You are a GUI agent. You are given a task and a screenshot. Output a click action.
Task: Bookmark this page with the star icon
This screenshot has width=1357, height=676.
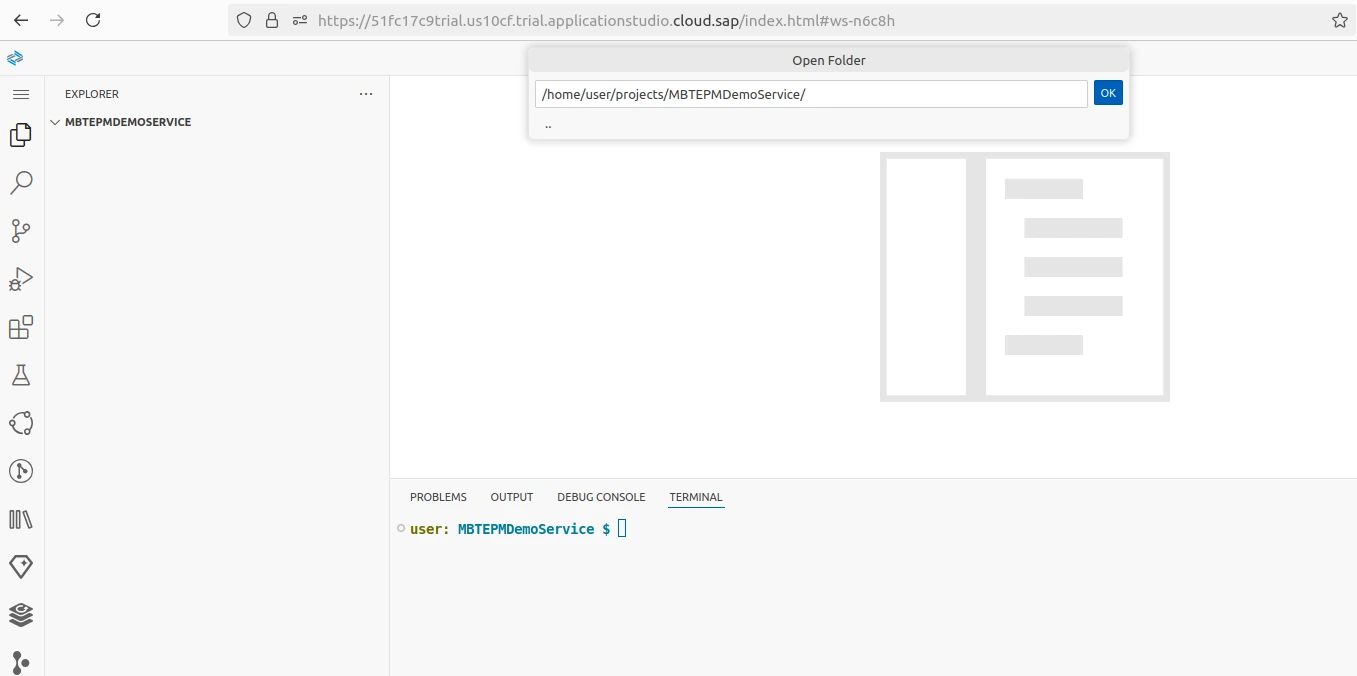point(1340,20)
